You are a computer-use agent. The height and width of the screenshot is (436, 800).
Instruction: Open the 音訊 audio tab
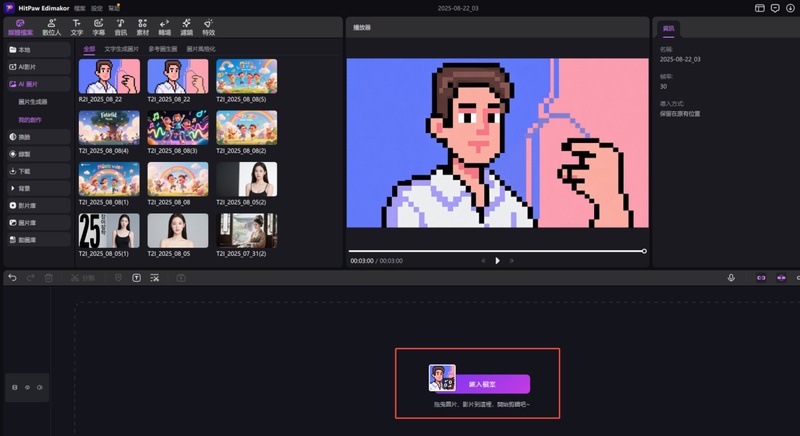coord(120,28)
